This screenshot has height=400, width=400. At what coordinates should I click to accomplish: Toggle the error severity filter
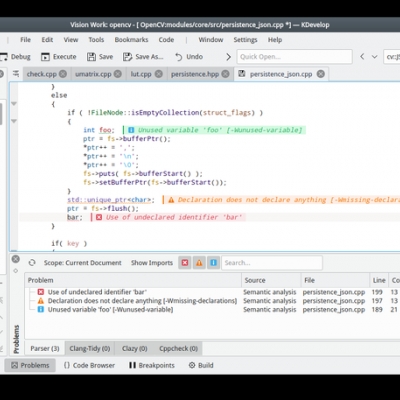tap(185, 263)
